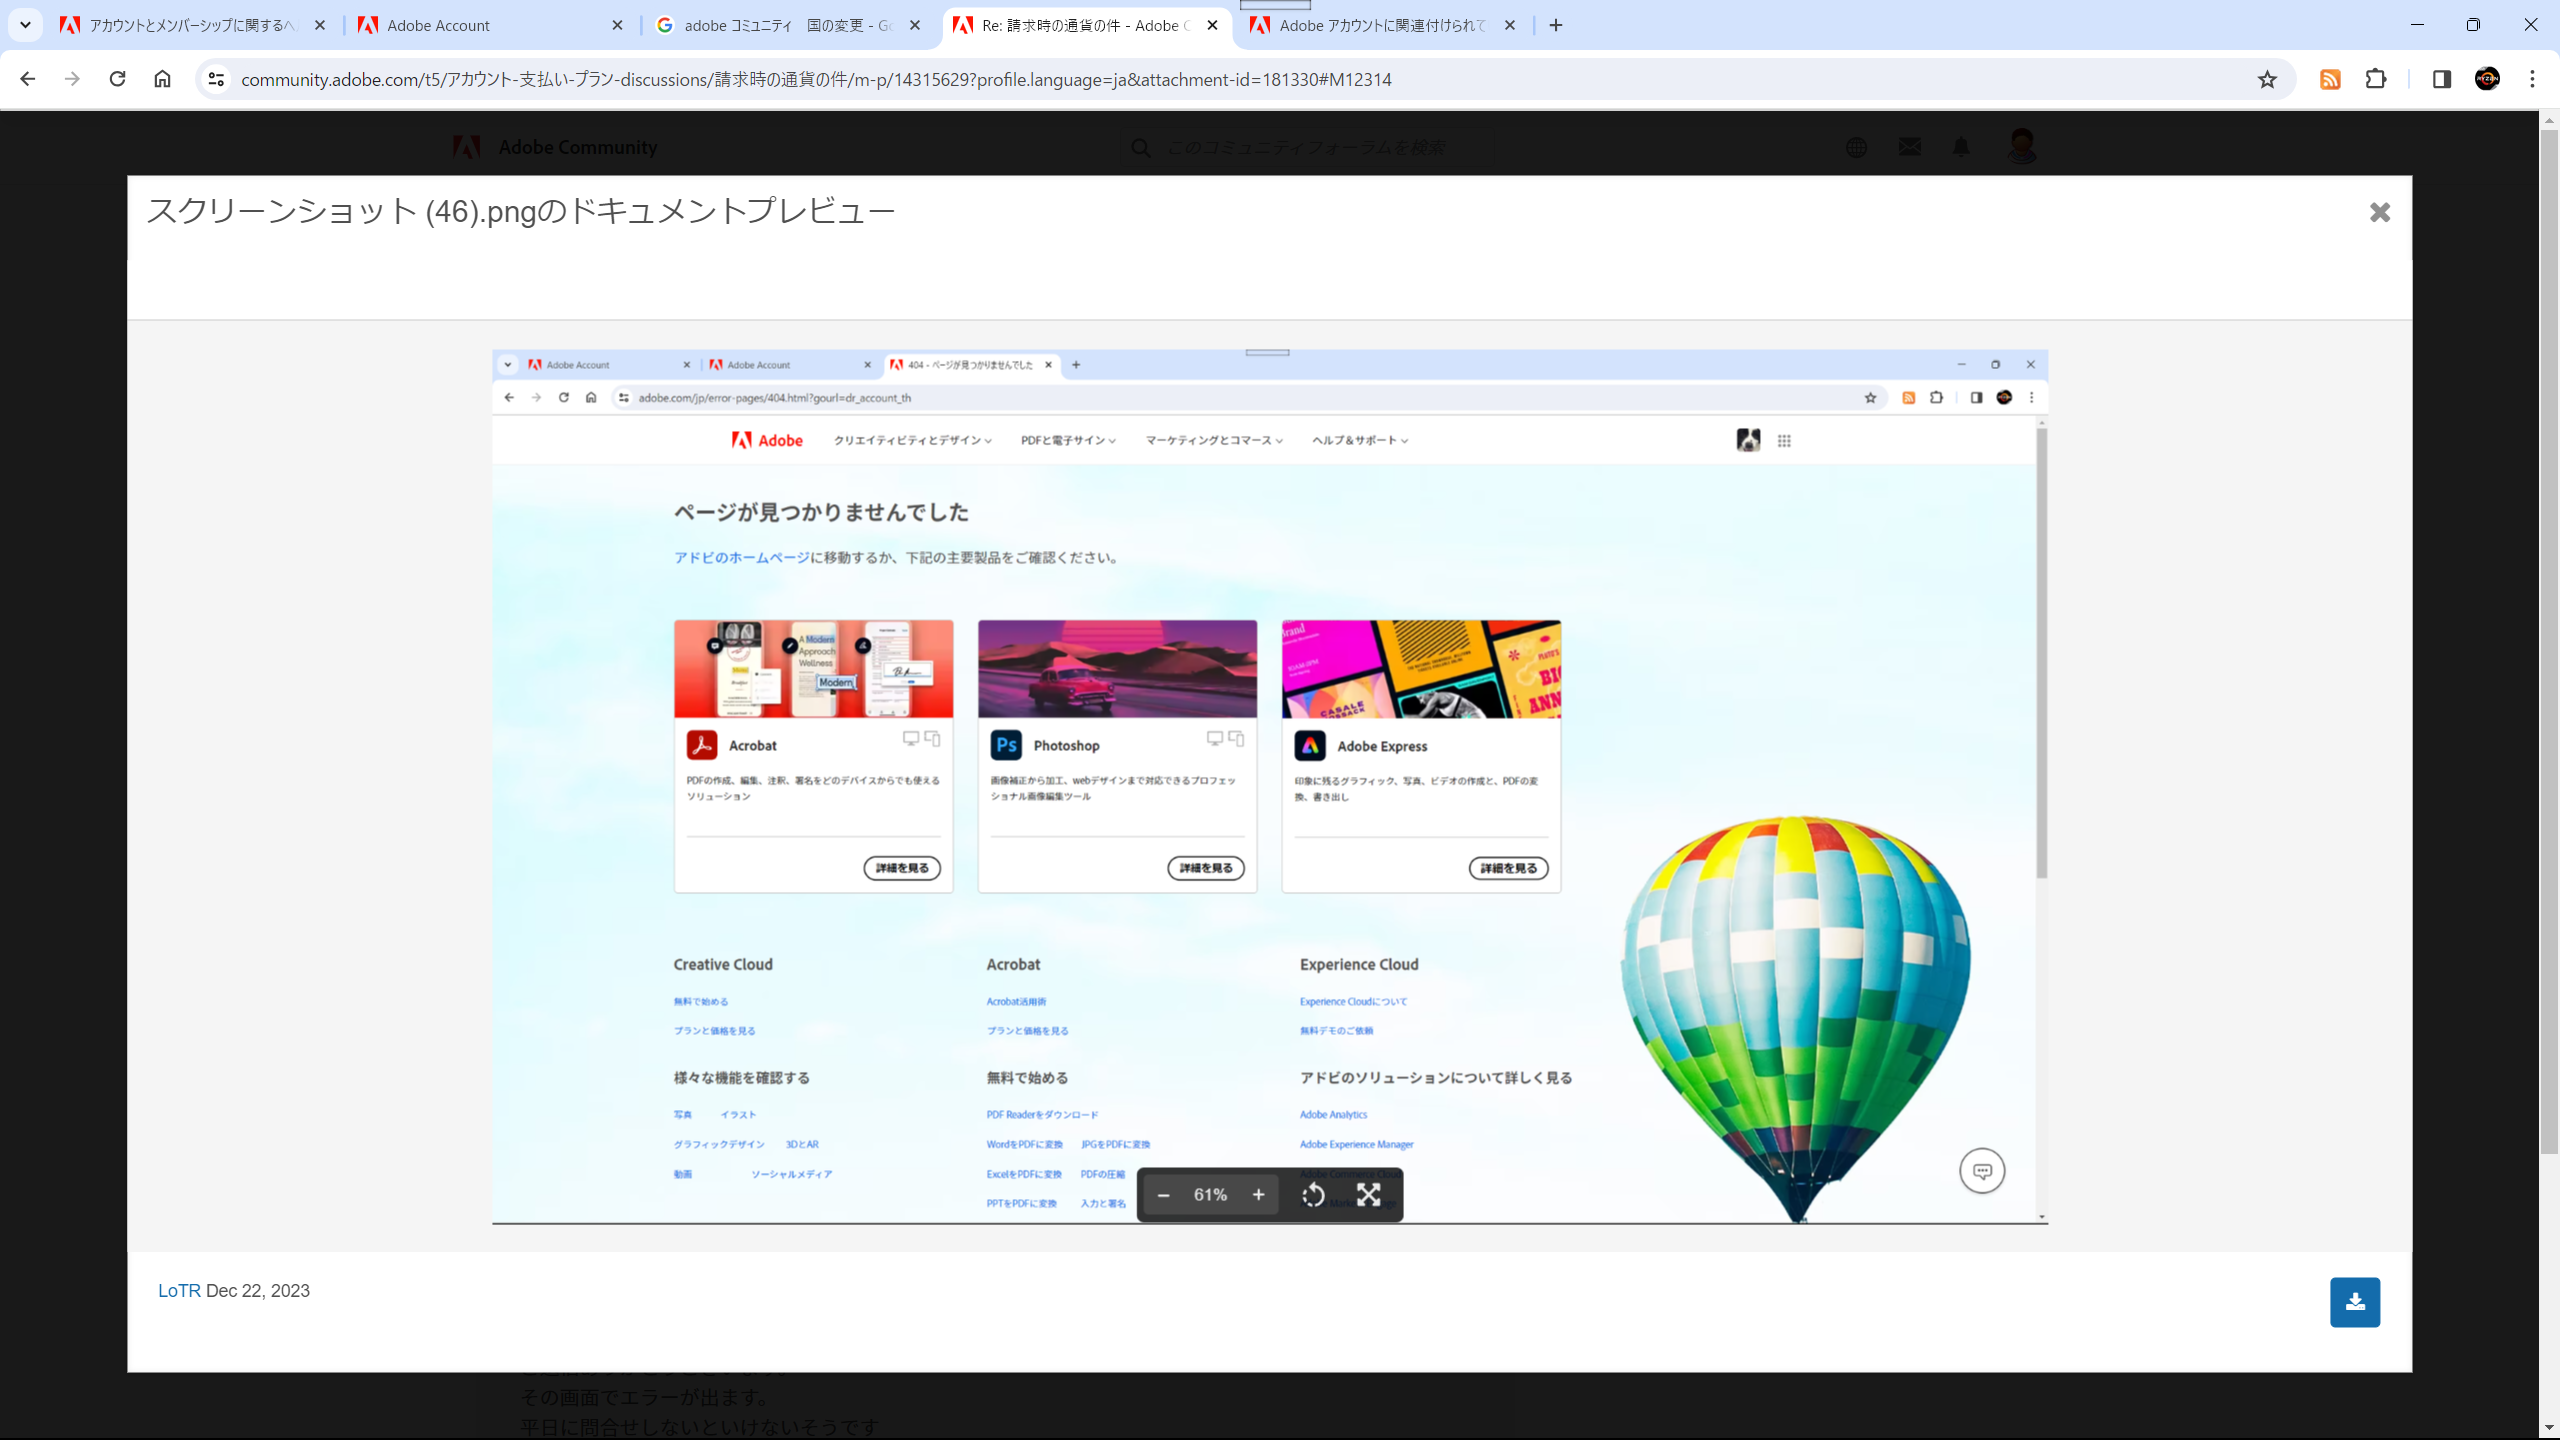
Task: Click the Adobe Community logo behind the overlay
Action: 555,147
